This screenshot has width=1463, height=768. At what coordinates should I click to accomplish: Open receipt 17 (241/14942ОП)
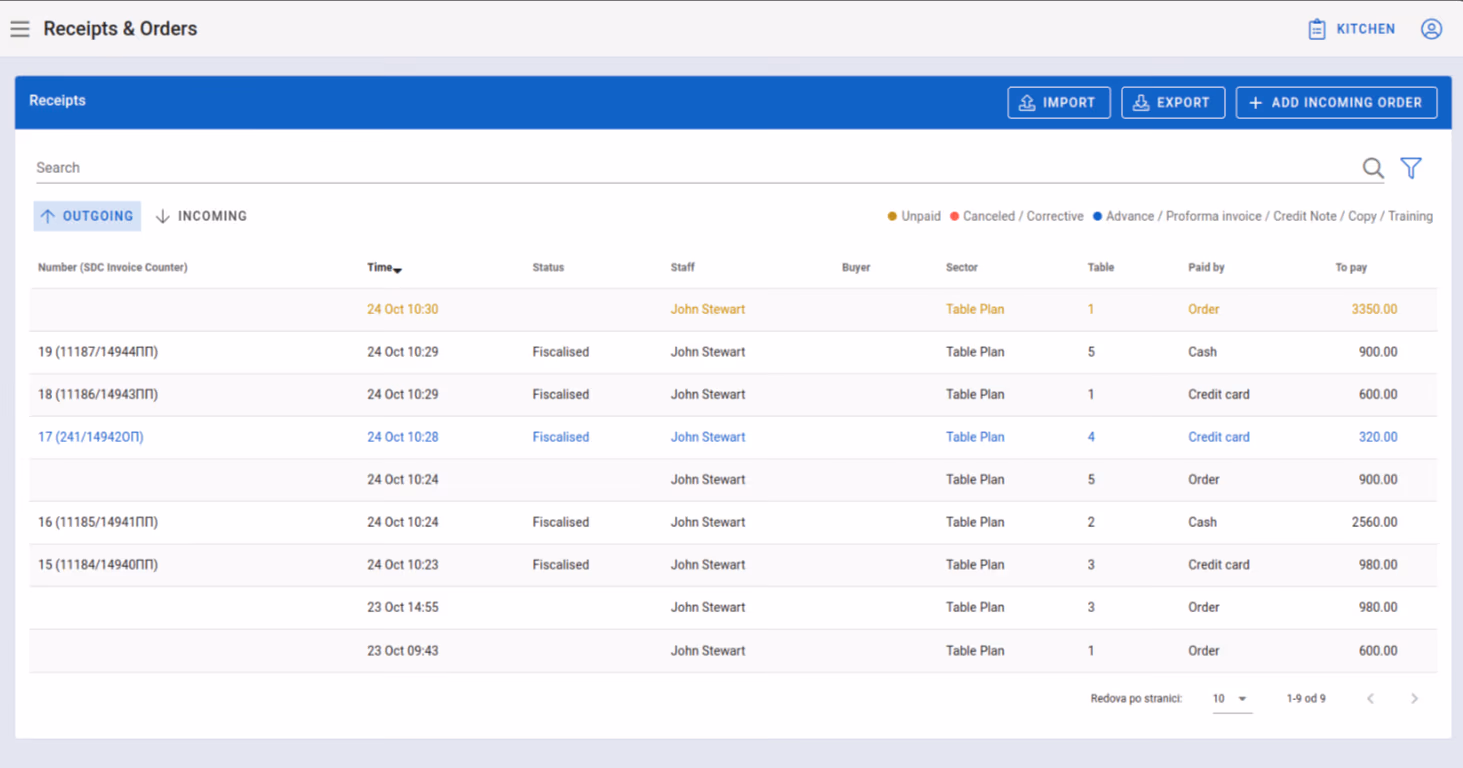tap(733, 437)
